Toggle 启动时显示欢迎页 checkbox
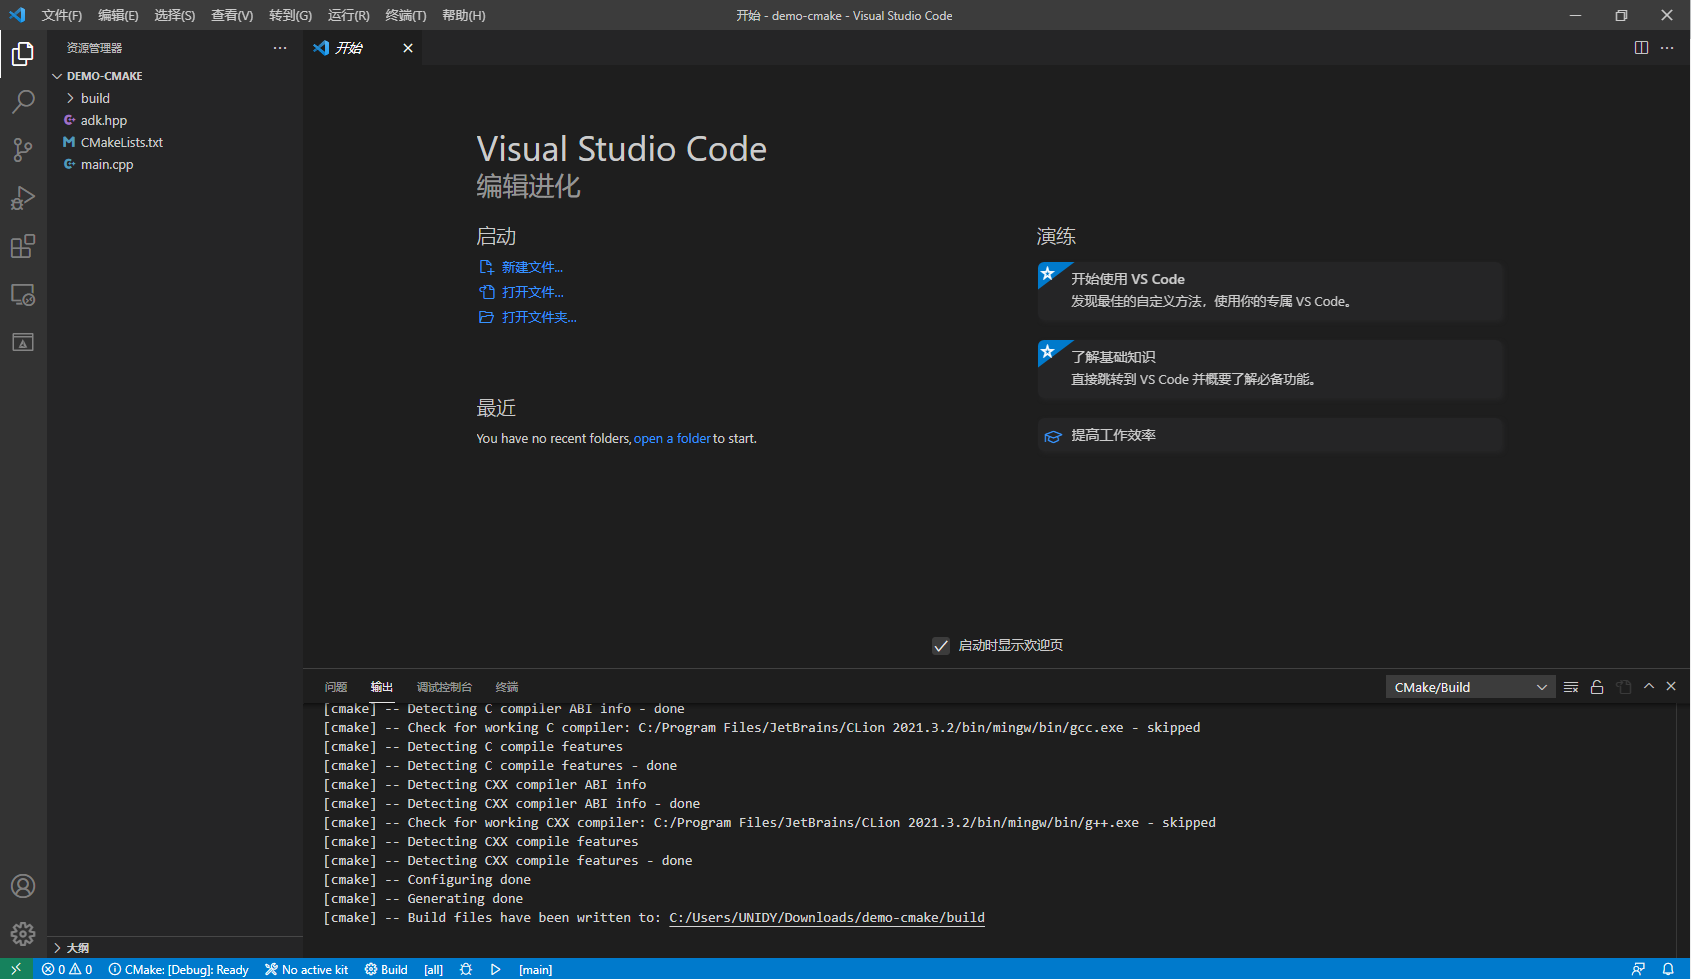Image resolution: width=1691 pixels, height=979 pixels. 941,646
